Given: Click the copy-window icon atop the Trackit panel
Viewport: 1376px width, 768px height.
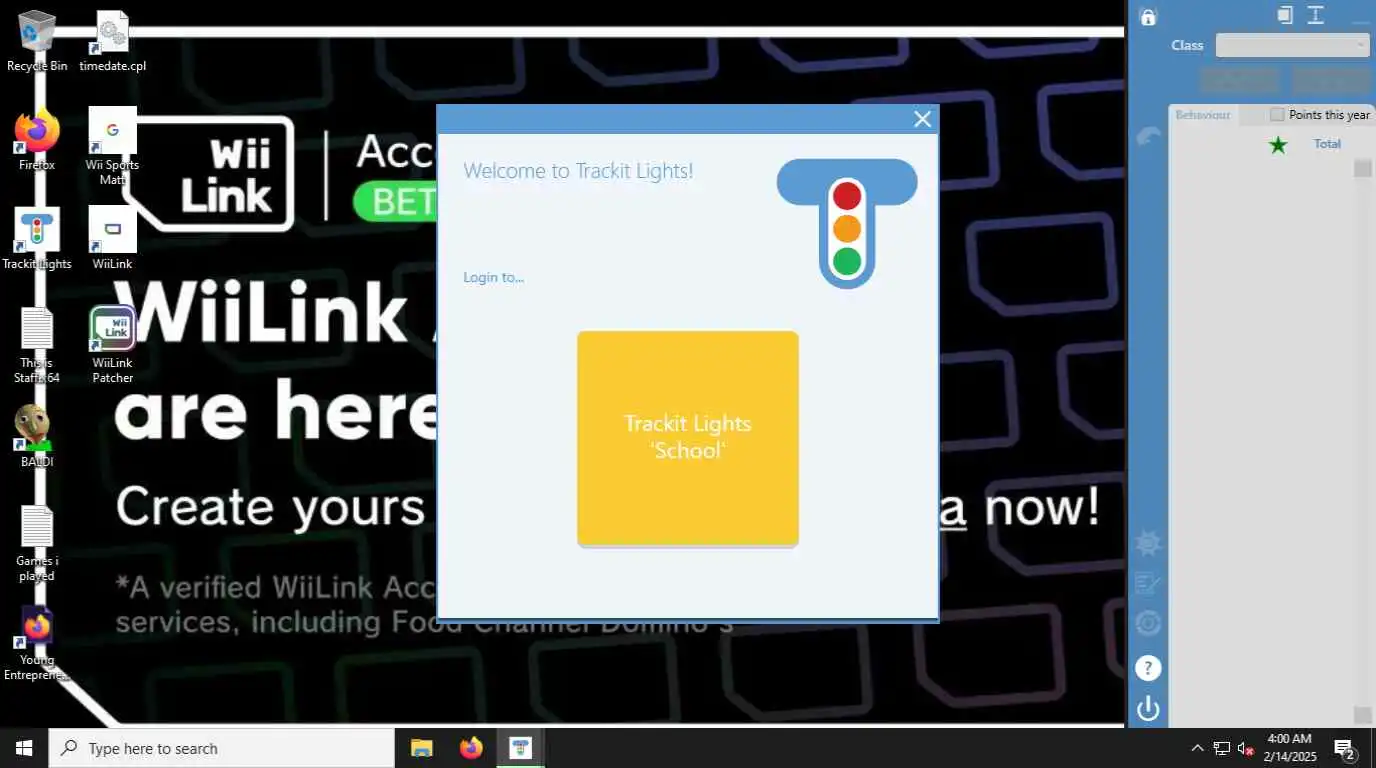Looking at the screenshot, I should click(x=1285, y=15).
